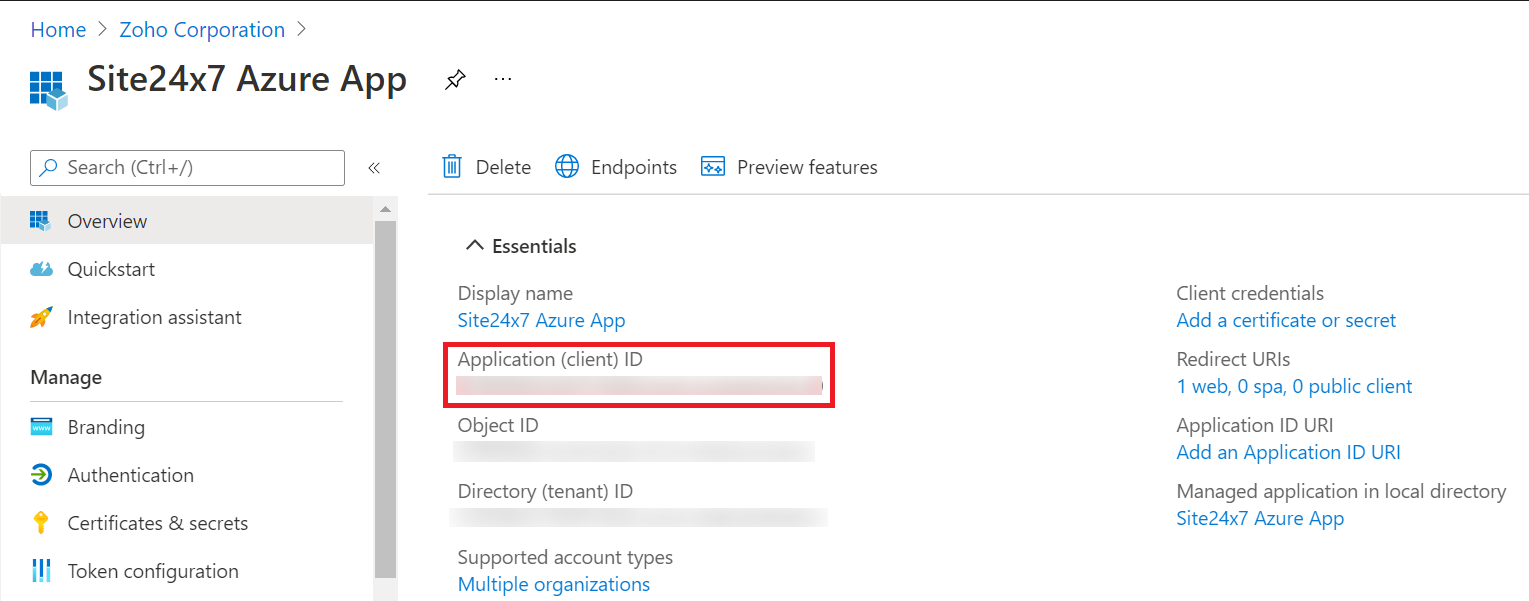
Task: Open Authentication in Manage section
Action: pyautogui.click(x=130, y=475)
